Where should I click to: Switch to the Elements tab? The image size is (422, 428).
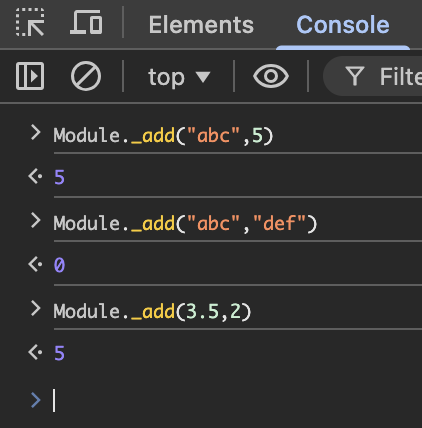(201, 25)
